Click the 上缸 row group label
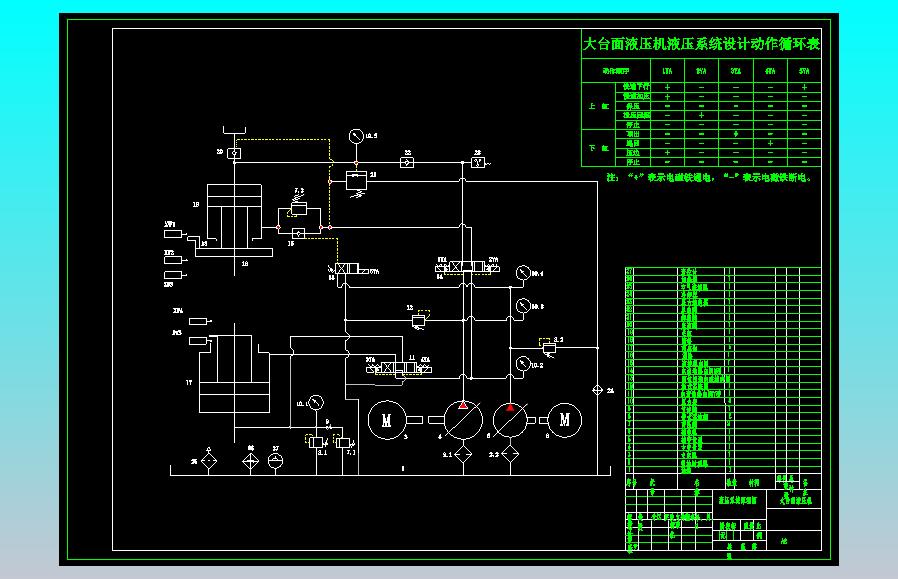This screenshot has width=898, height=579. click(x=598, y=106)
